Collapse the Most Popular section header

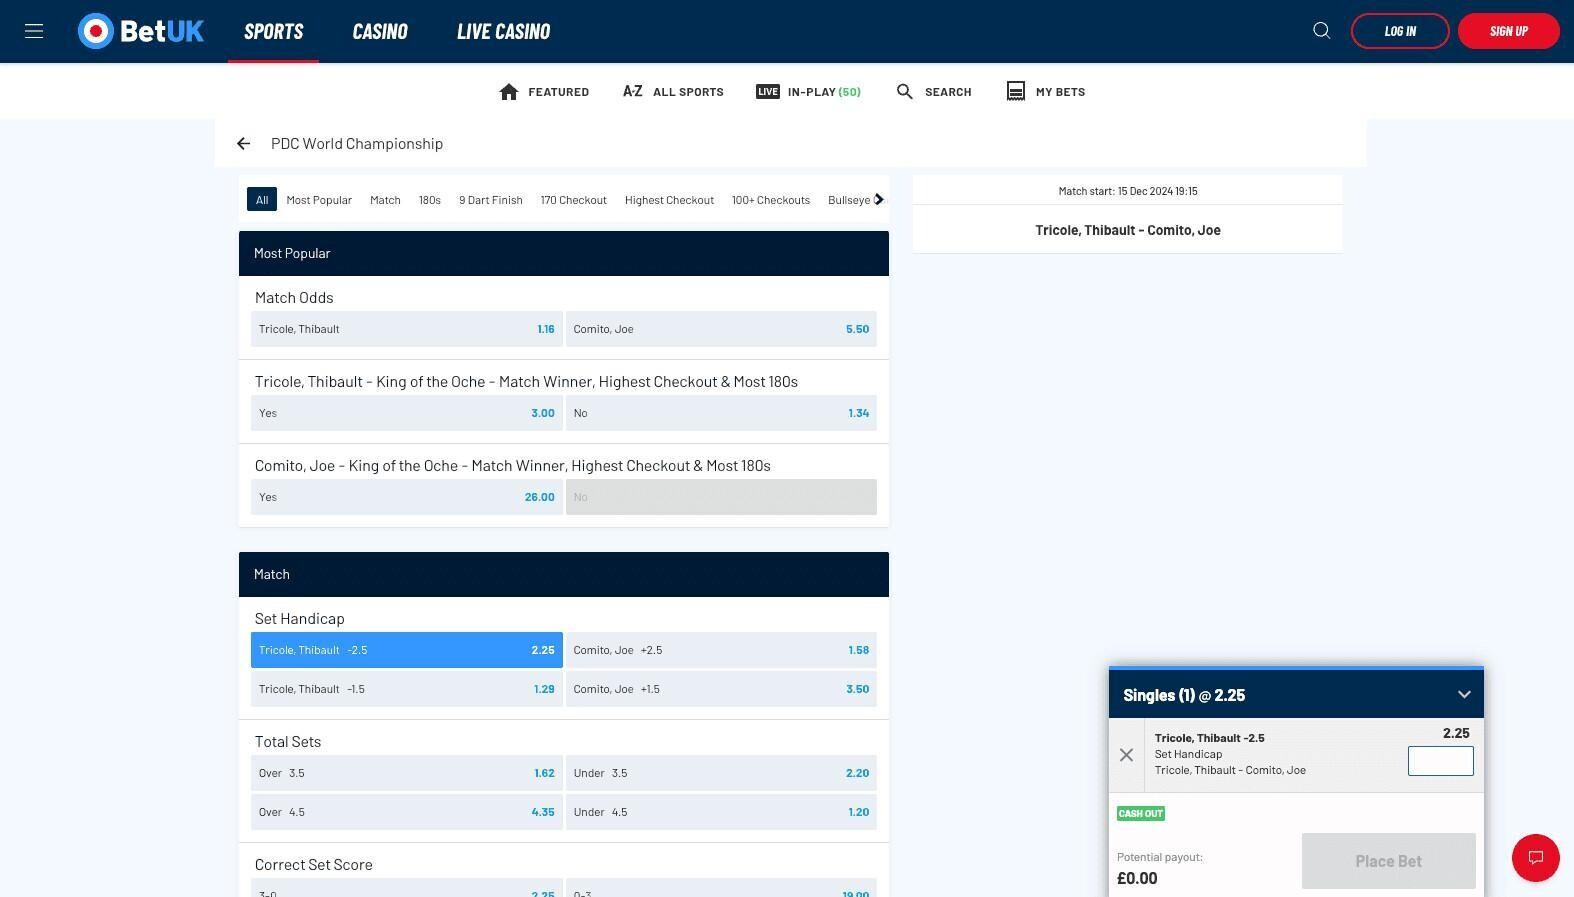tap(564, 254)
